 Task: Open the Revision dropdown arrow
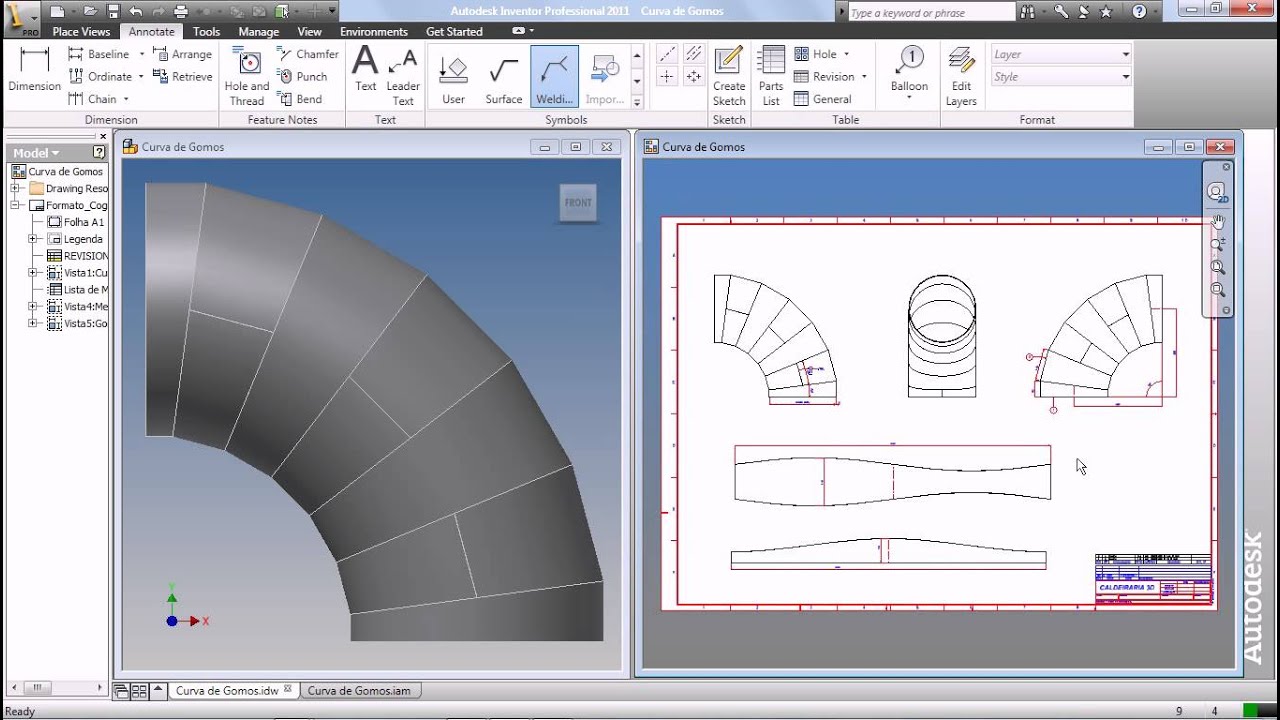[864, 76]
